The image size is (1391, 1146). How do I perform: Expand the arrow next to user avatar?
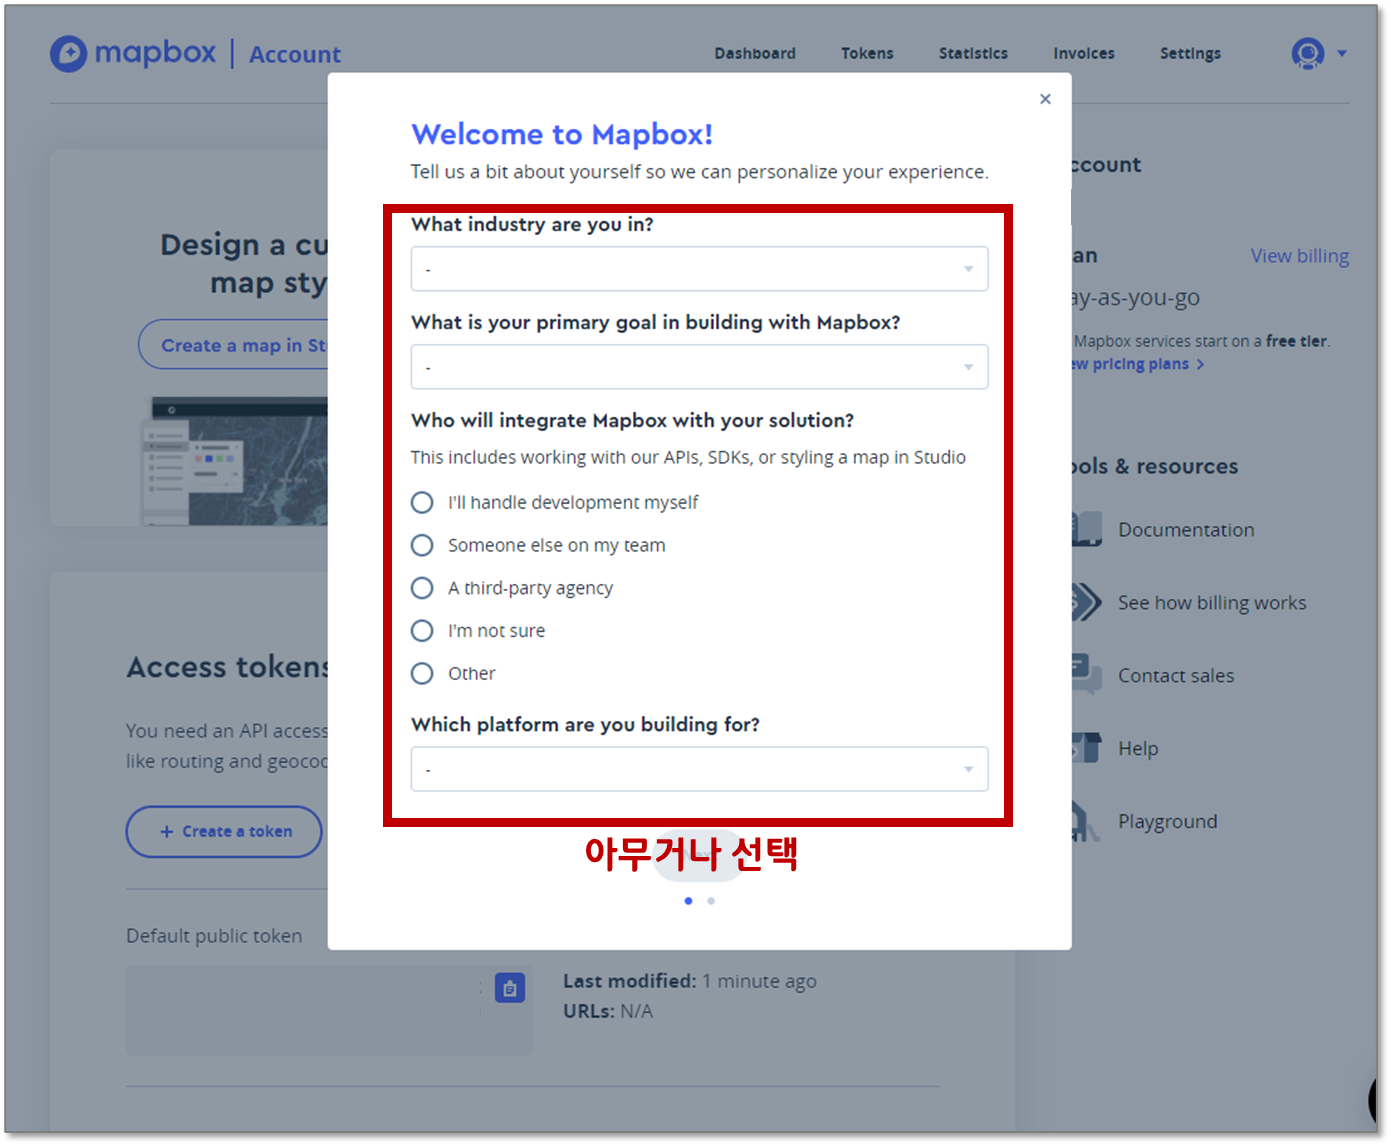pyautogui.click(x=1342, y=54)
